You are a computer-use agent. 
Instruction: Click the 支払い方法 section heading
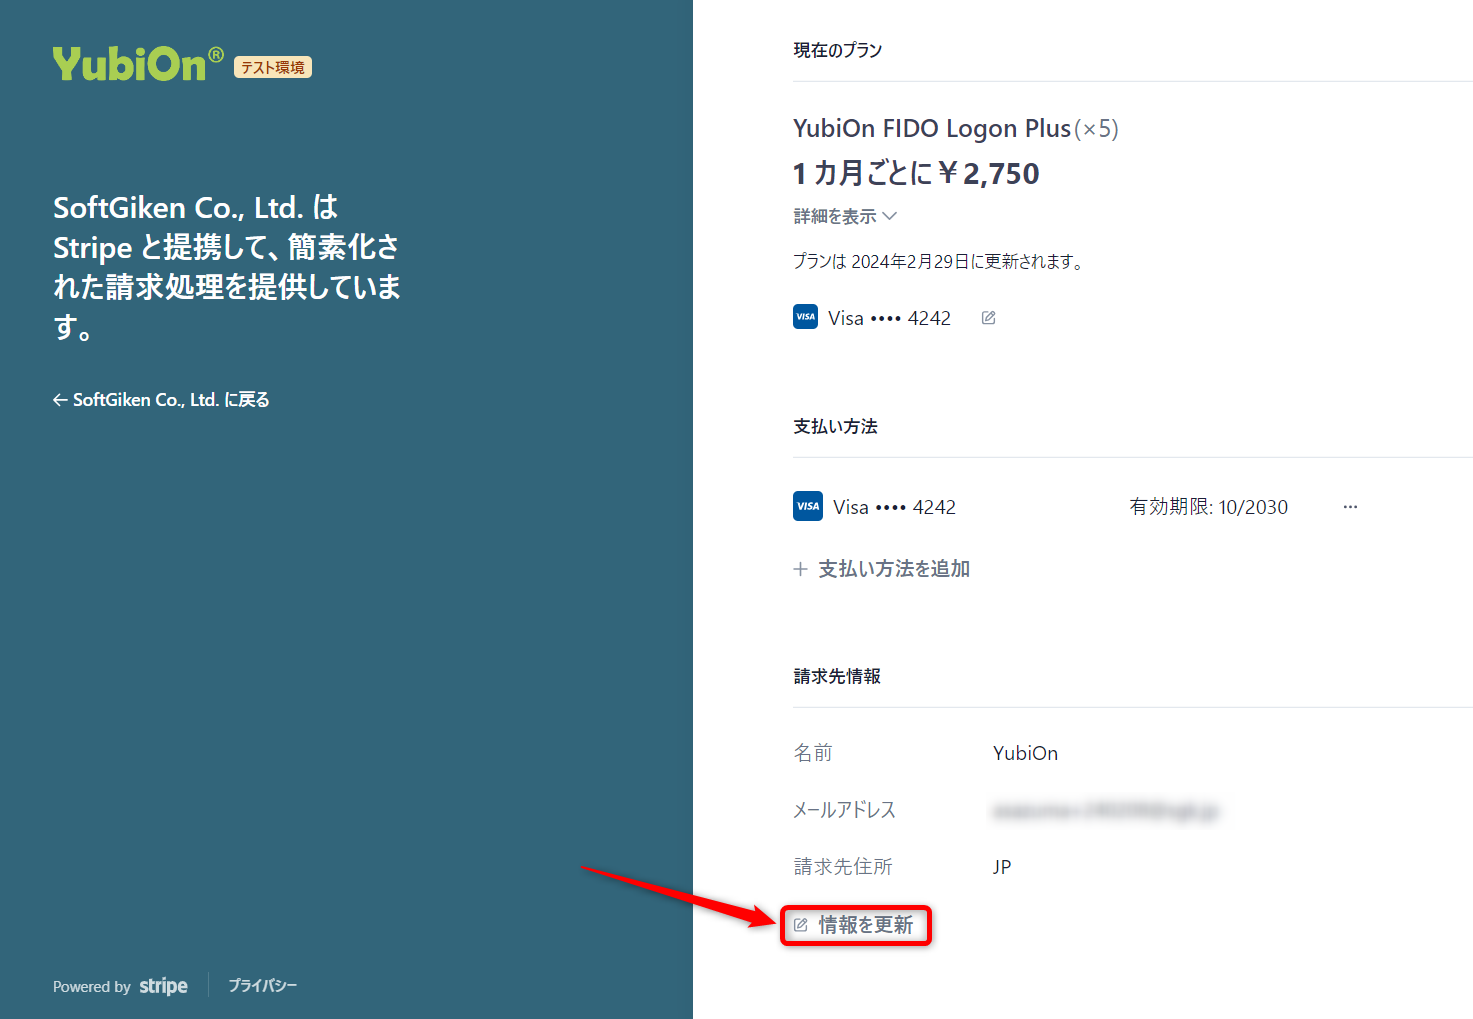pos(835,427)
